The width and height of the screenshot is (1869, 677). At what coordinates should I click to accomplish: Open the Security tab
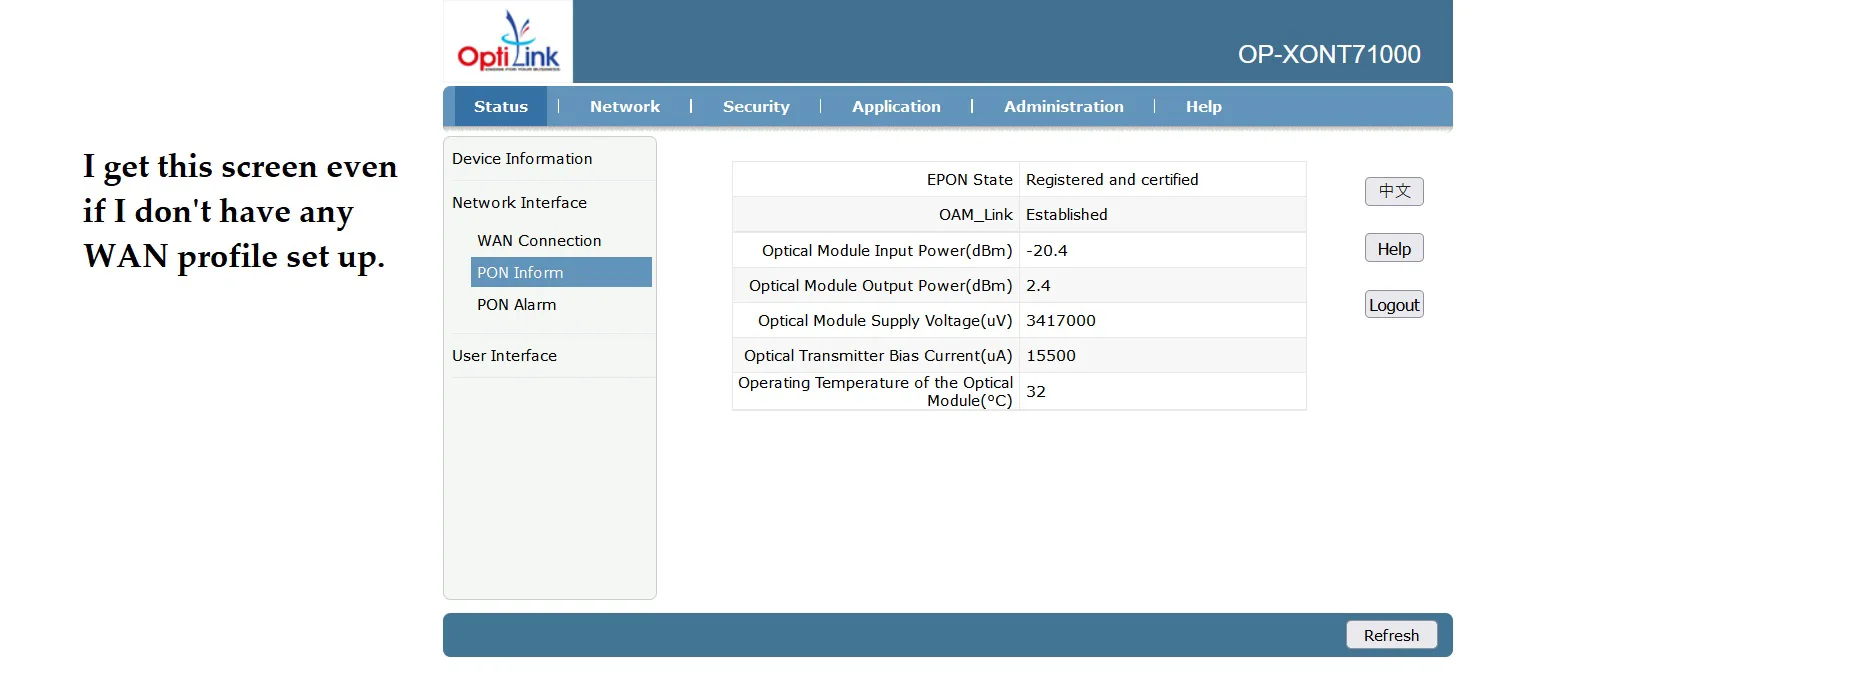coord(755,107)
